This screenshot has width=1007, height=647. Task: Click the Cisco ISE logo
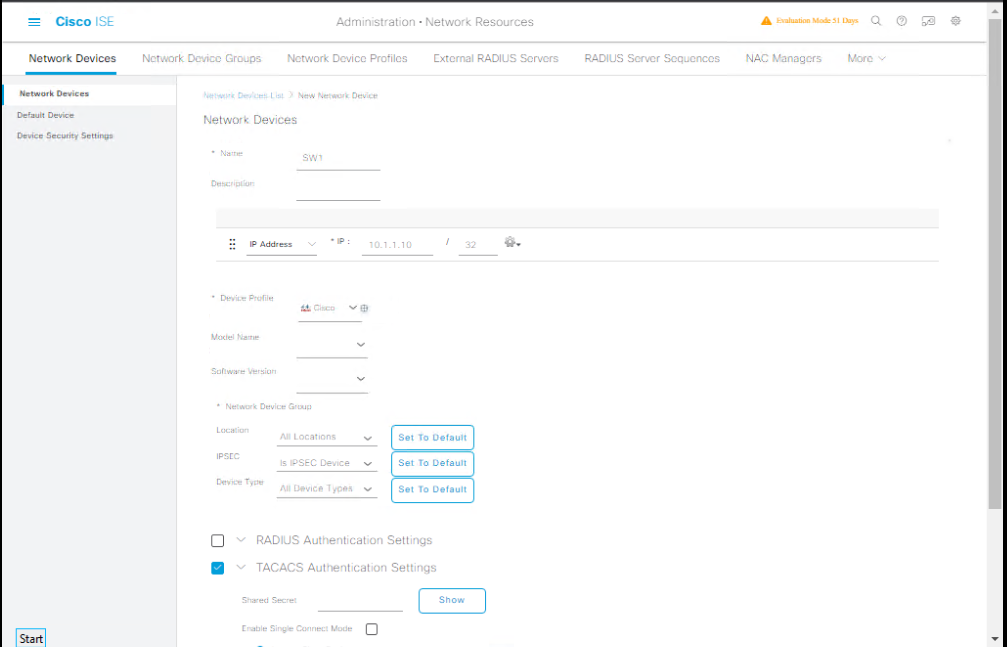(x=85, y=22)
